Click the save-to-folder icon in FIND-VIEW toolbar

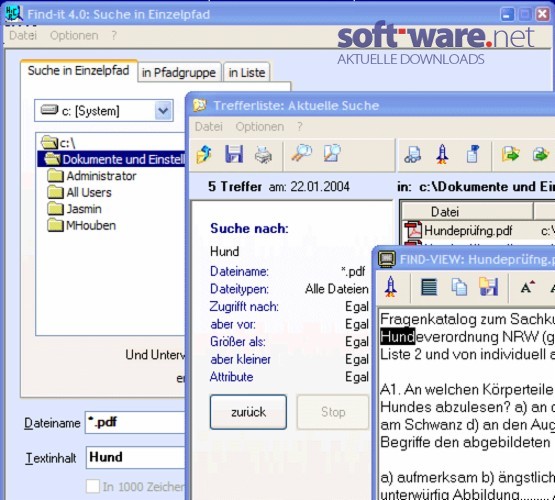click(489, 287)
